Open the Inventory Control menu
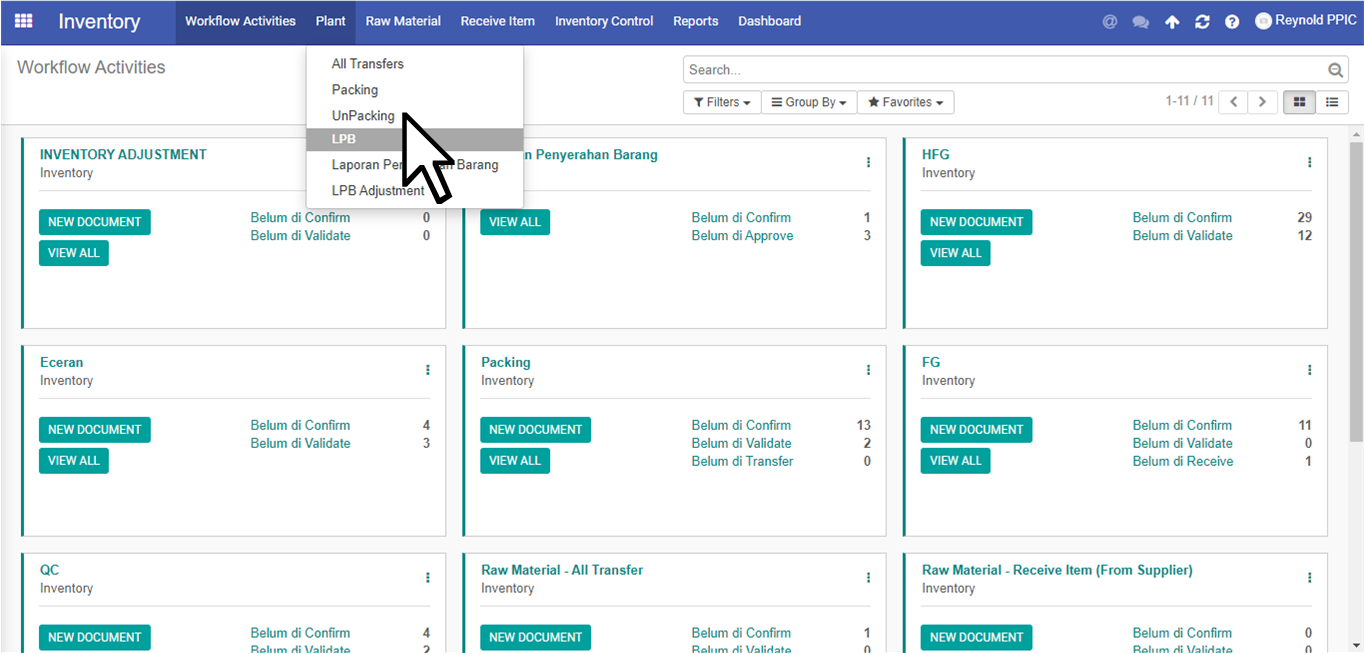Viewport: 1365px width, 654px height. click(604, 21)
